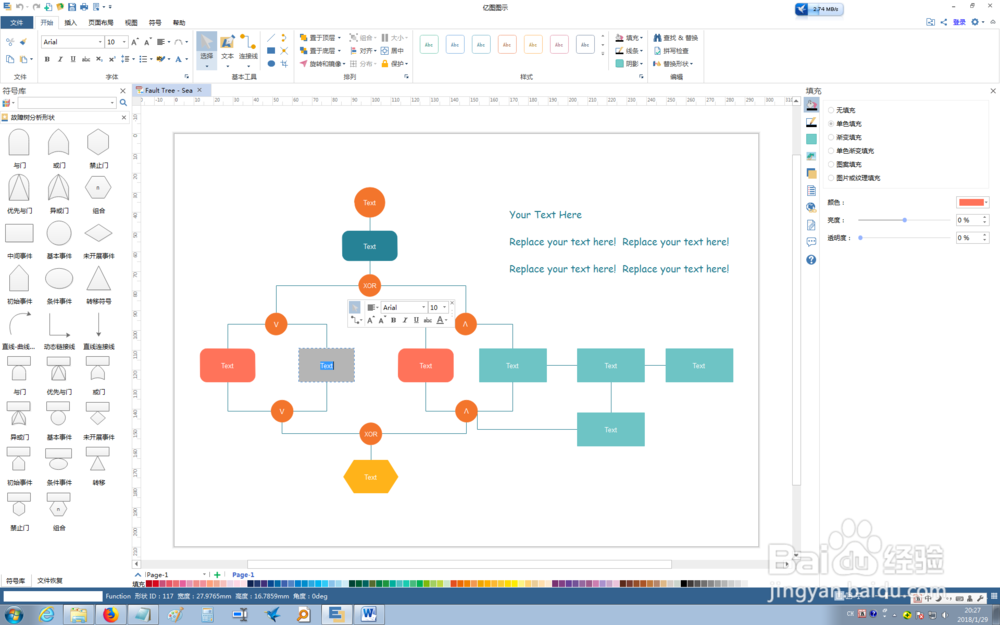Click the symbol library search magnifier
This screenshot has height=625, width=1000.
[123, 103]
